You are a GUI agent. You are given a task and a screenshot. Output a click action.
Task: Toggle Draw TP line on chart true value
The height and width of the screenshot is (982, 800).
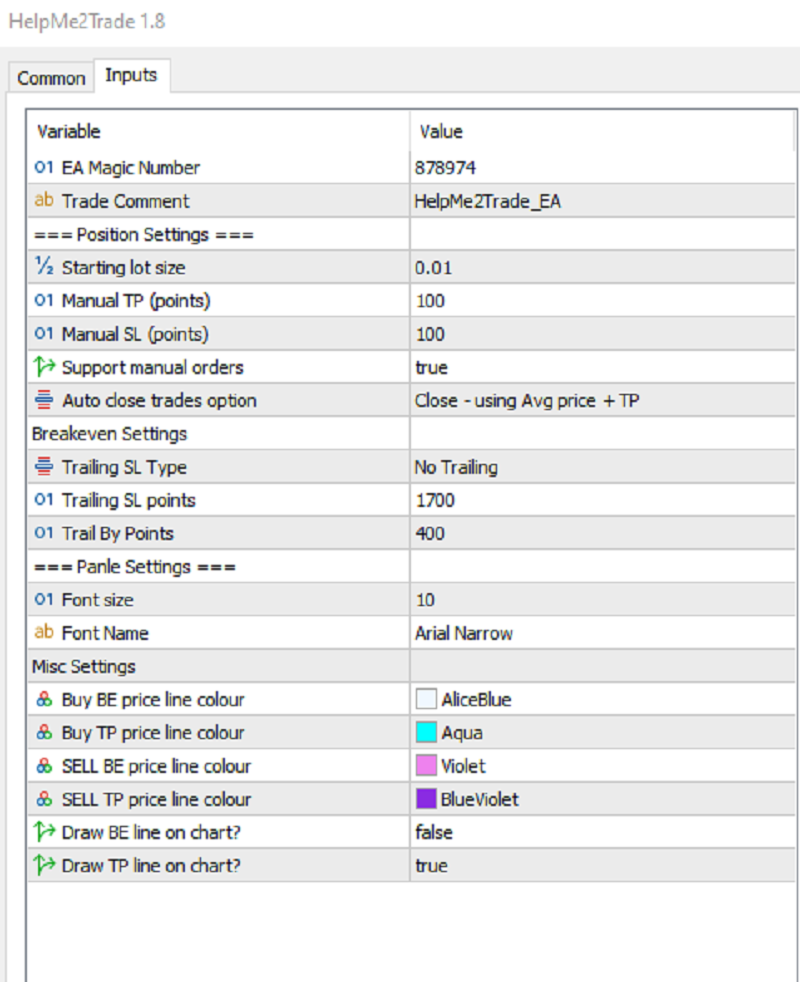tap(432, 865)
